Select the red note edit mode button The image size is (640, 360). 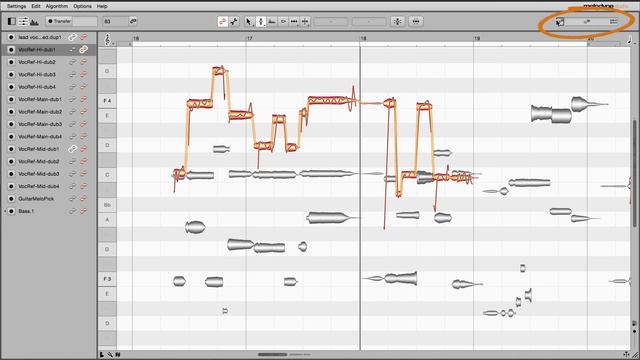click(222, 21)
